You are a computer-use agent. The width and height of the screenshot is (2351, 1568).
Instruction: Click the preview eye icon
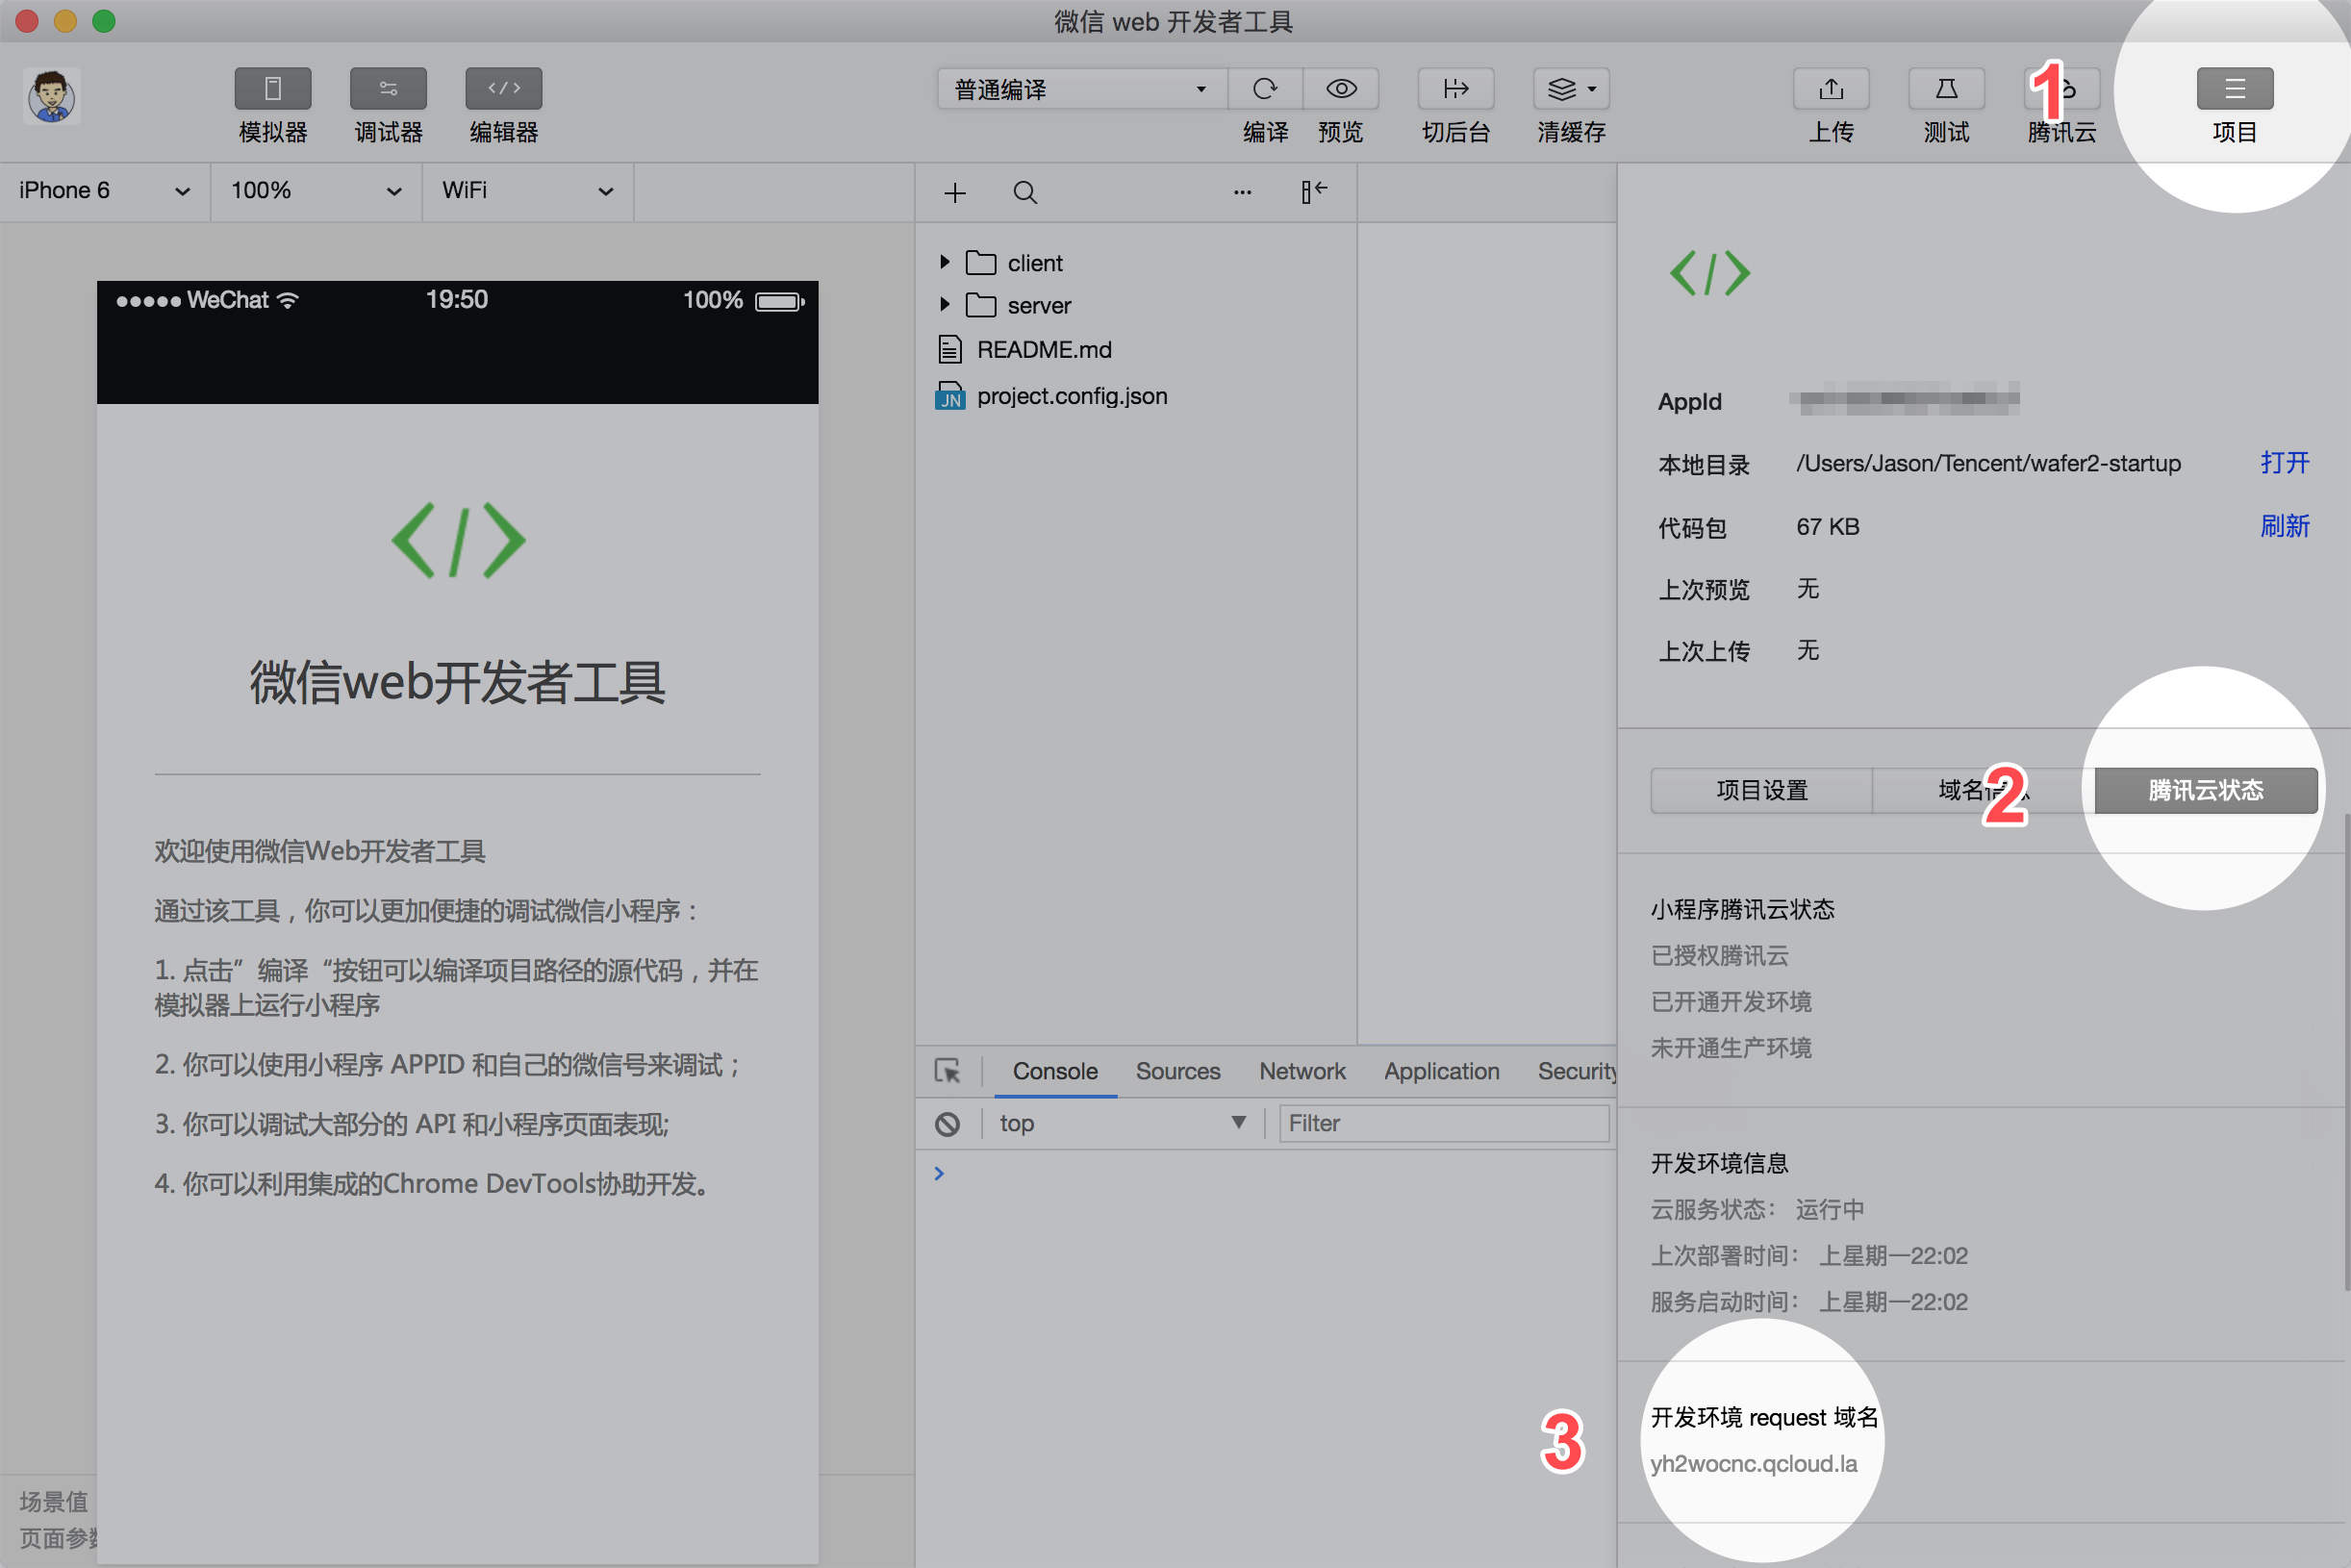pos(1341,89)
